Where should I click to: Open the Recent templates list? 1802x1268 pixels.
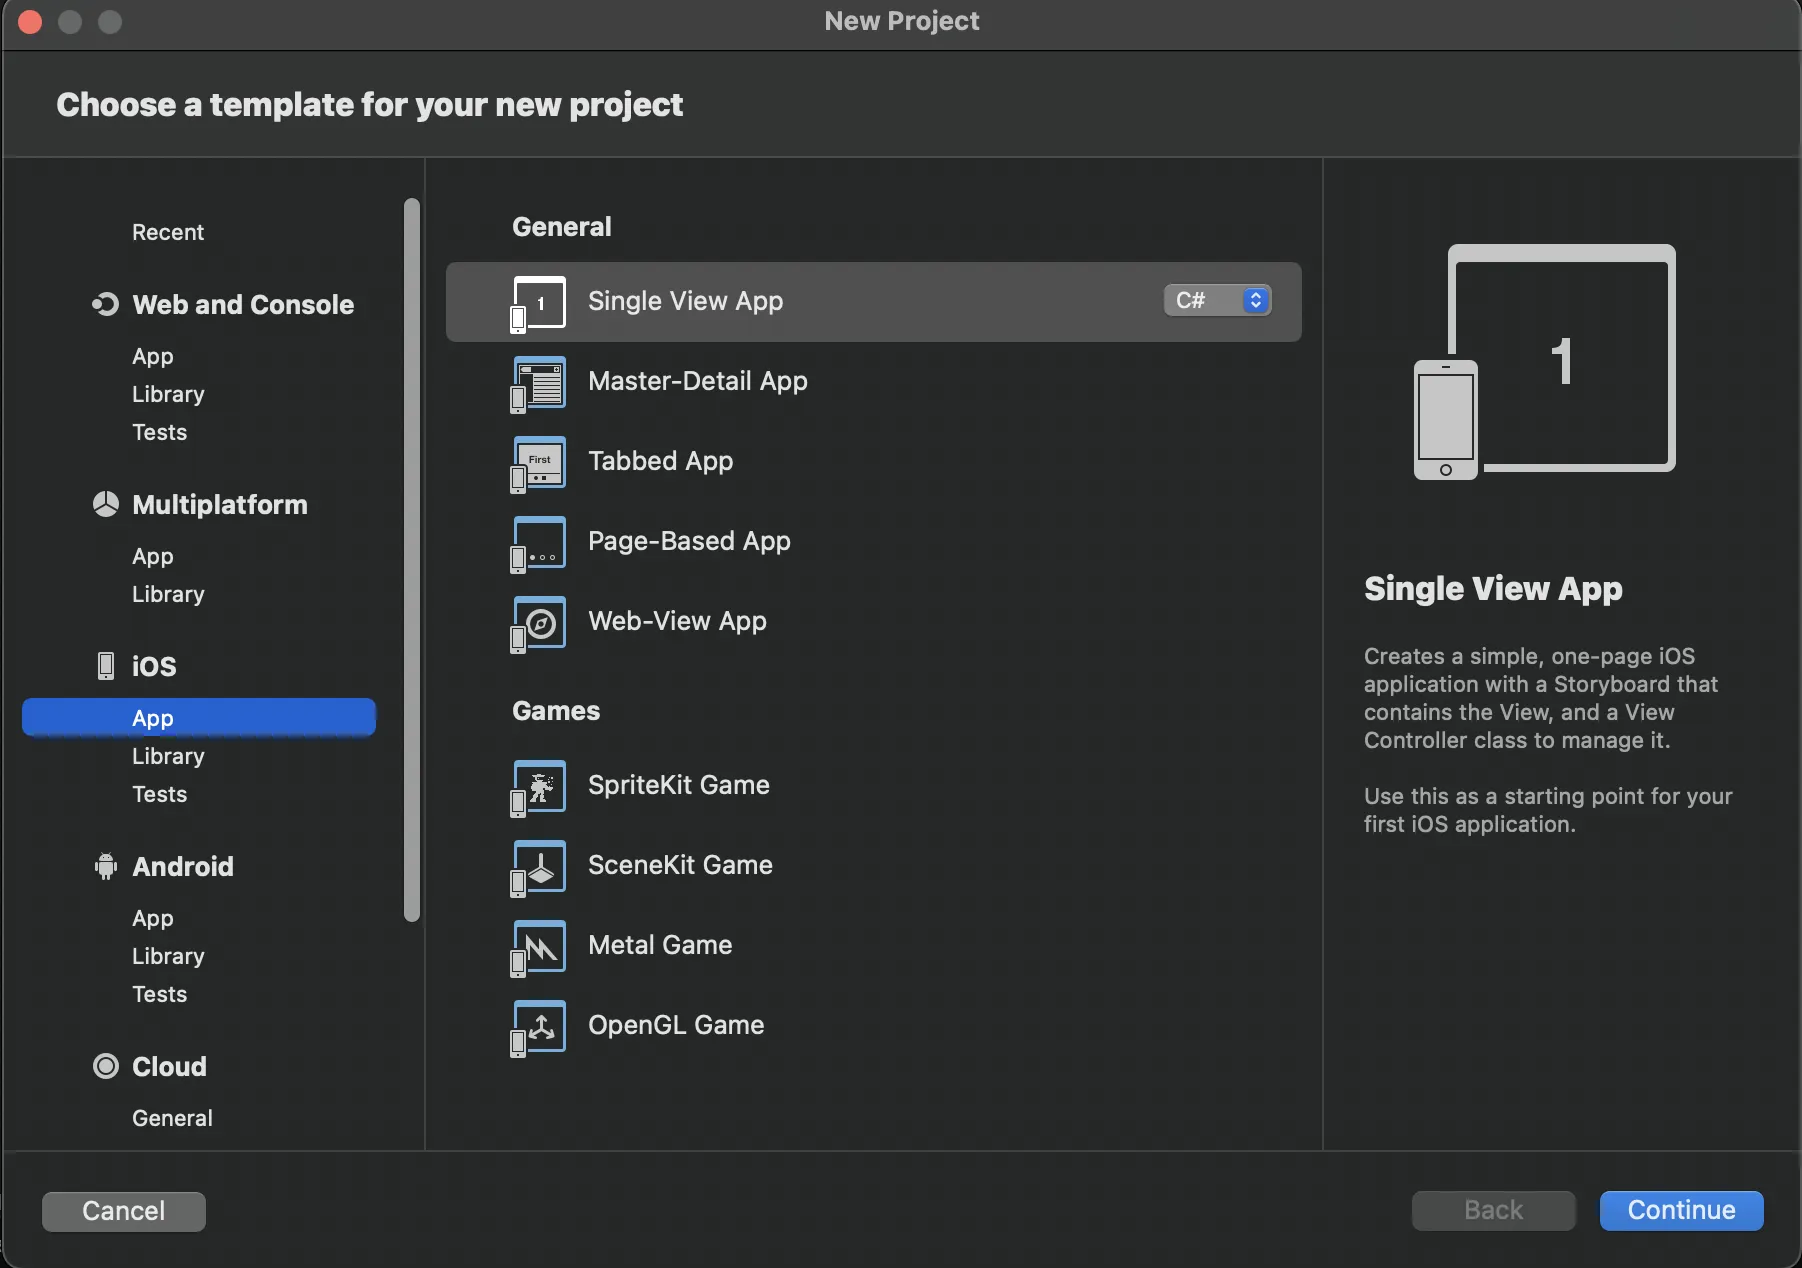tap(168, 232)
